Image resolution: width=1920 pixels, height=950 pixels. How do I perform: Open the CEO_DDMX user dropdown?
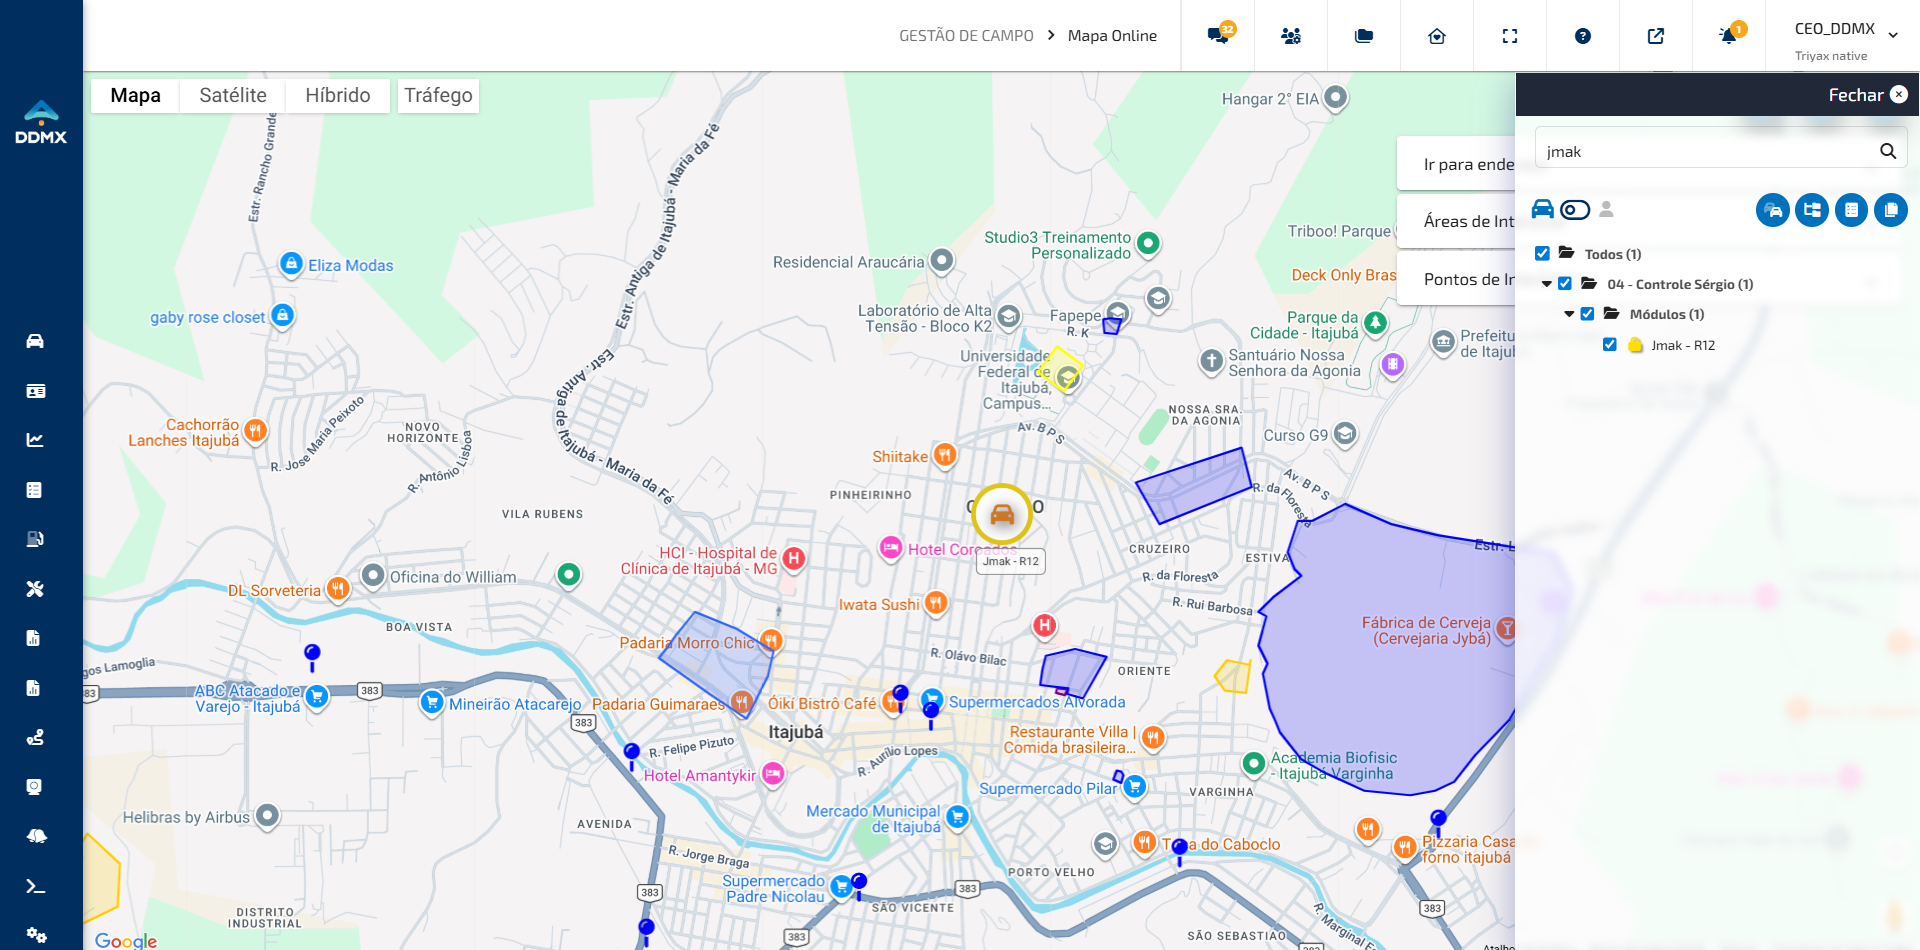click(x=1846, y=36)
